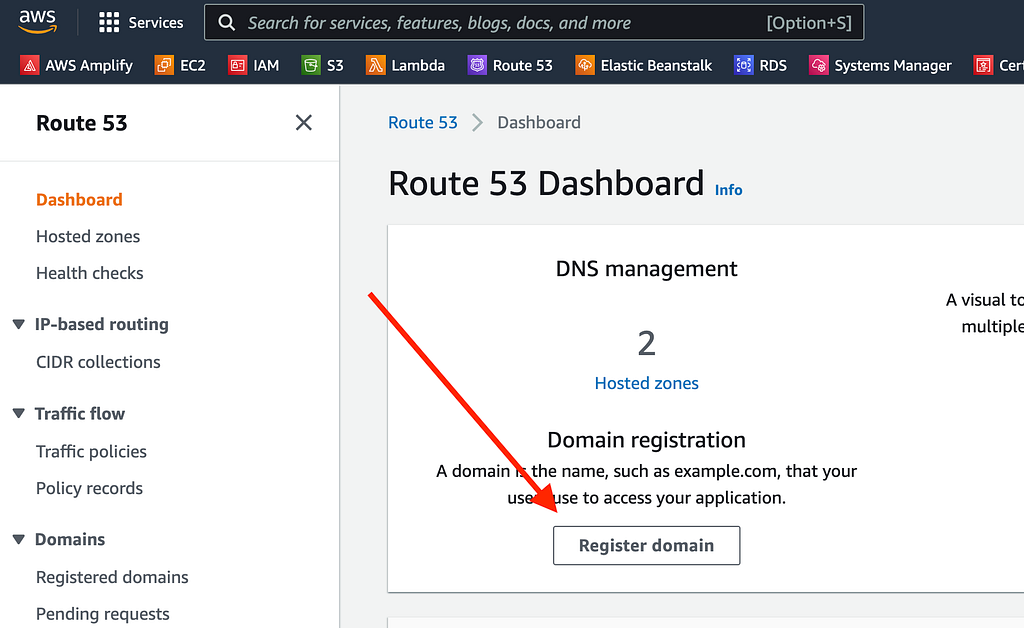The image size is (1024, 628).
Task: Click the Lambda shortcut icon
Action: (376, 65)
